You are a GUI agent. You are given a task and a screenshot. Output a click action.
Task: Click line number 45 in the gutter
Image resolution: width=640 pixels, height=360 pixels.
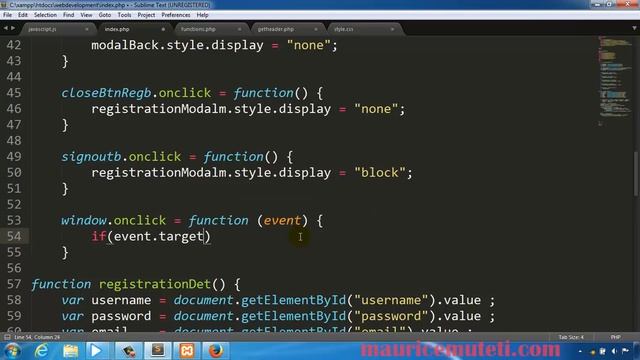pos(14,93)
